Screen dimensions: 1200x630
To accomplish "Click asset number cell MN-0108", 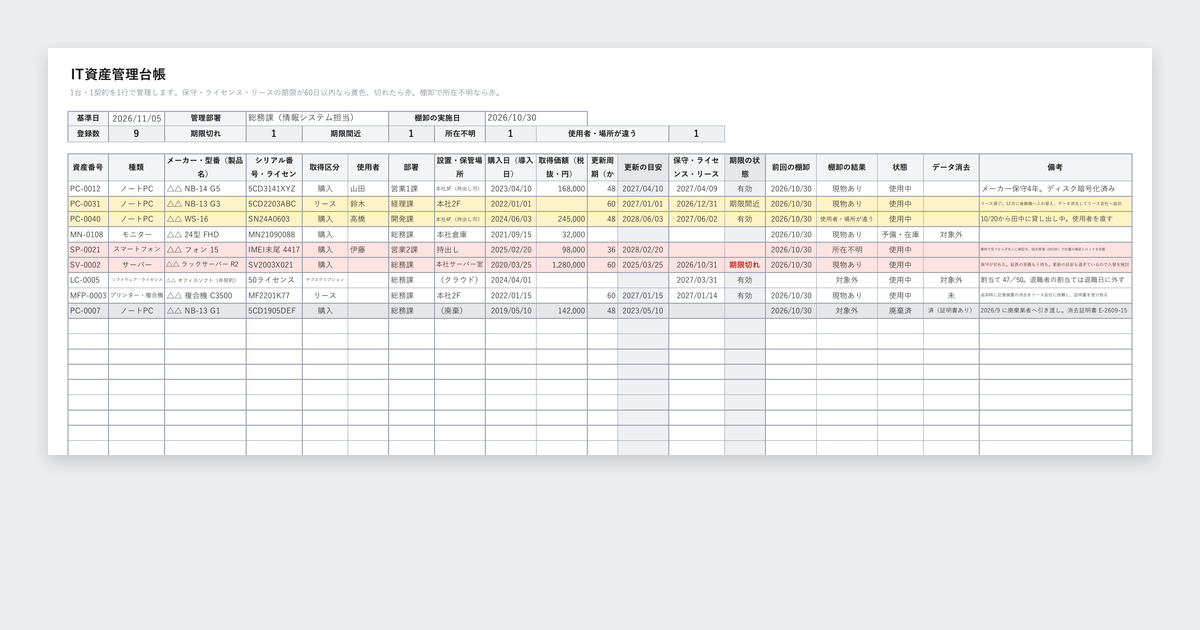I will [88, 234].
